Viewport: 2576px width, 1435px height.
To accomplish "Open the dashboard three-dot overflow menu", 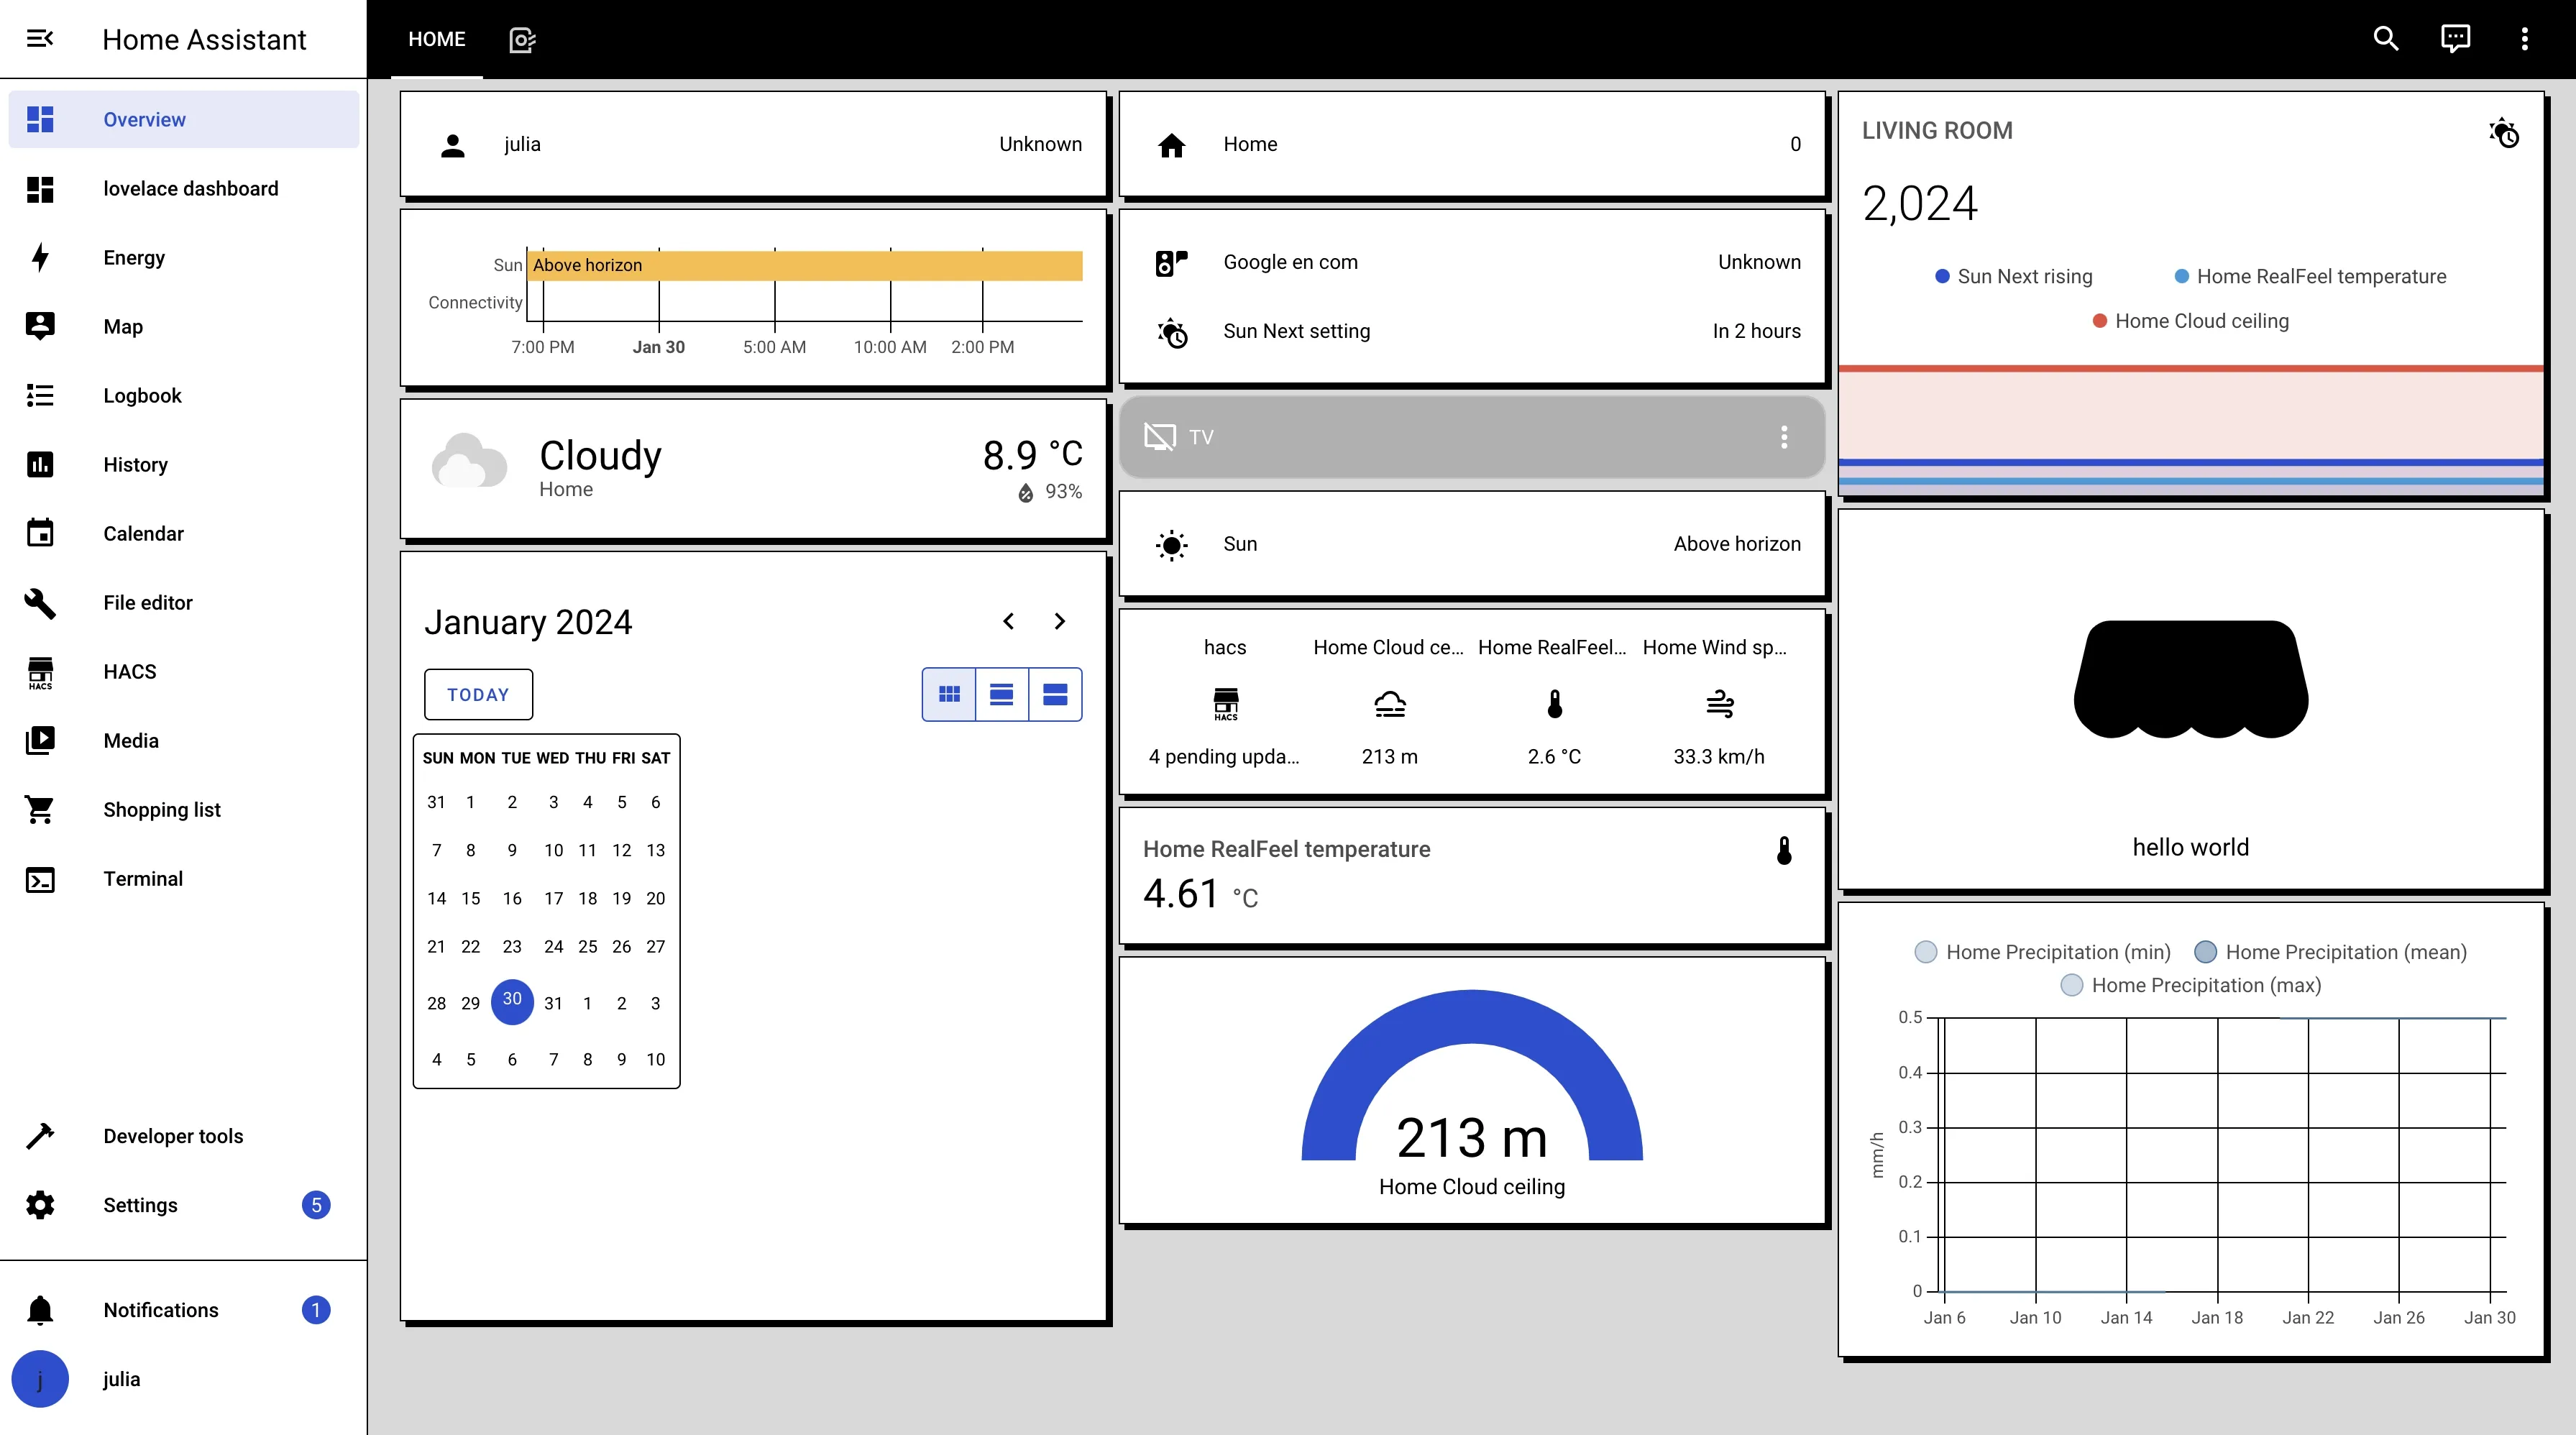I will 2524,39.
